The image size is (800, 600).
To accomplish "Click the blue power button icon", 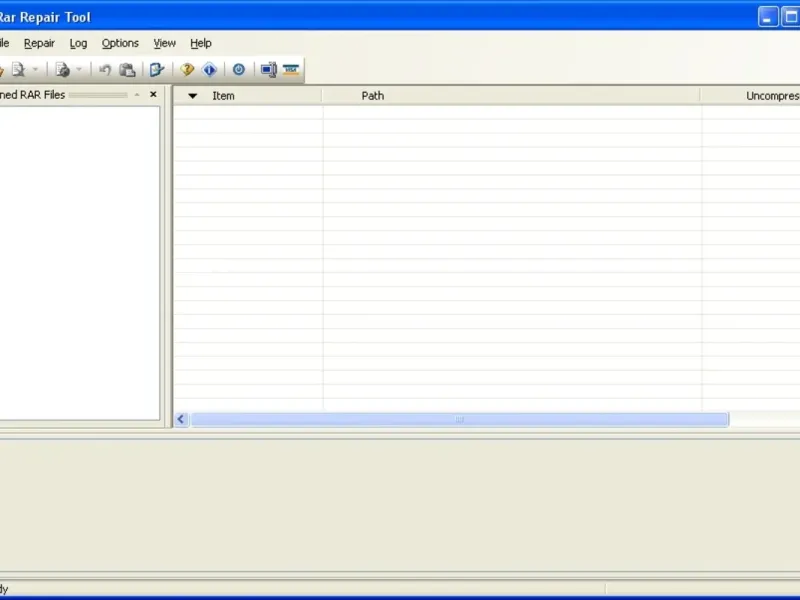I will pyautogui.click(x=239, y=69).
